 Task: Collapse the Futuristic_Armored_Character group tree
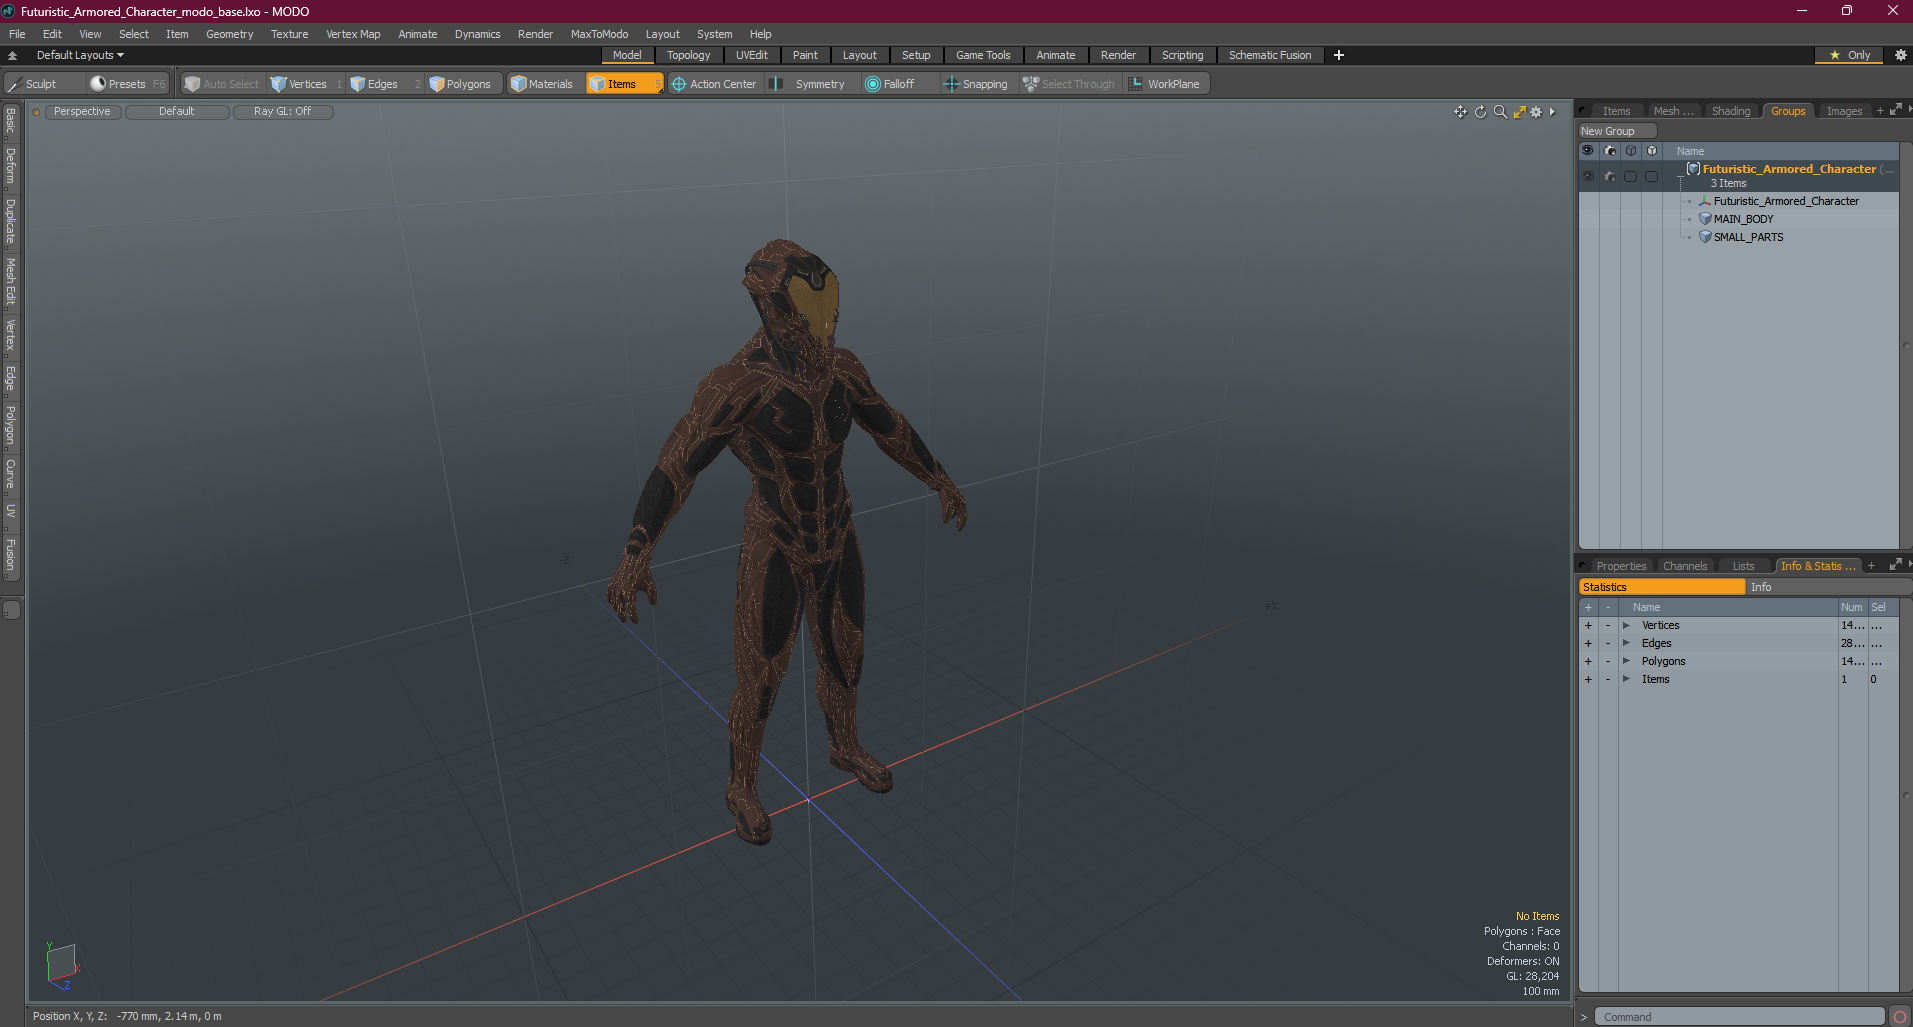[x=1680, y=177]
